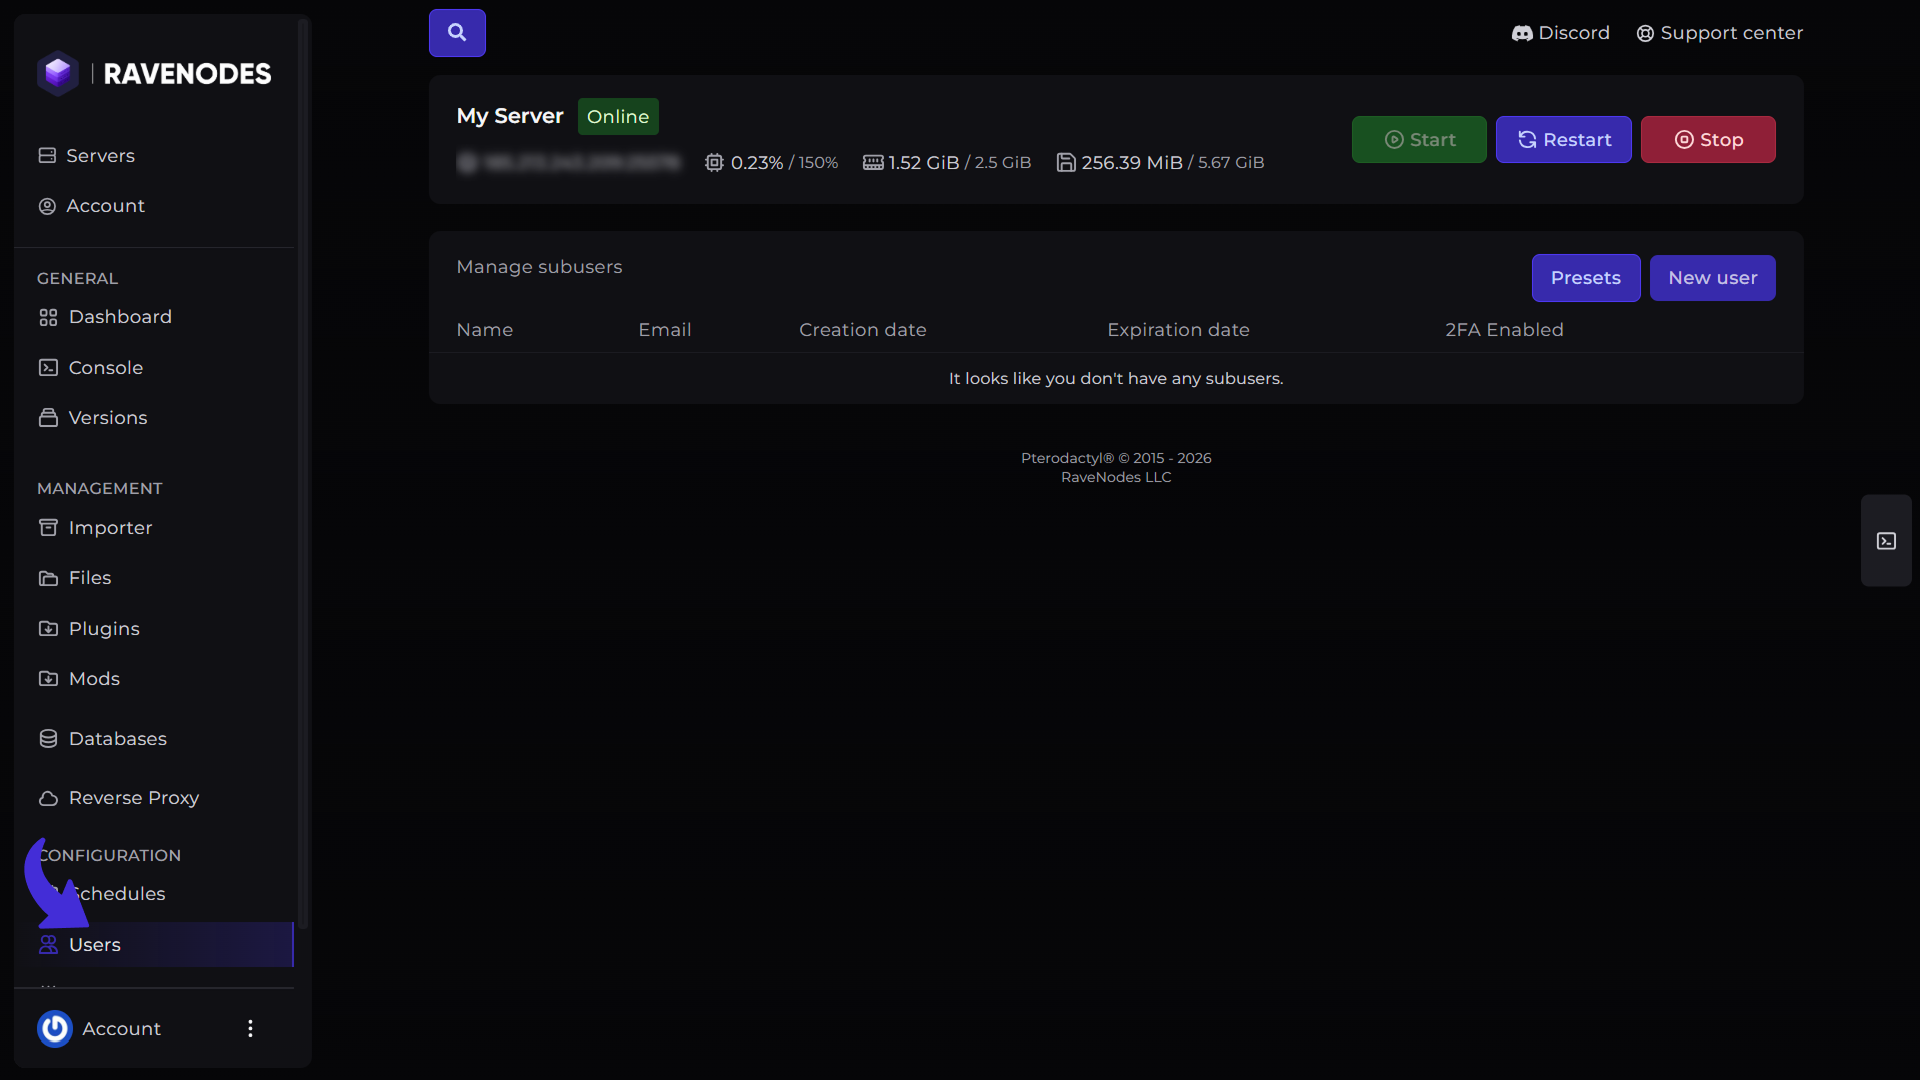This screenshot has width=1920, height=1080.
Task: Click the memory usage icon
Action: click(873, 163)
